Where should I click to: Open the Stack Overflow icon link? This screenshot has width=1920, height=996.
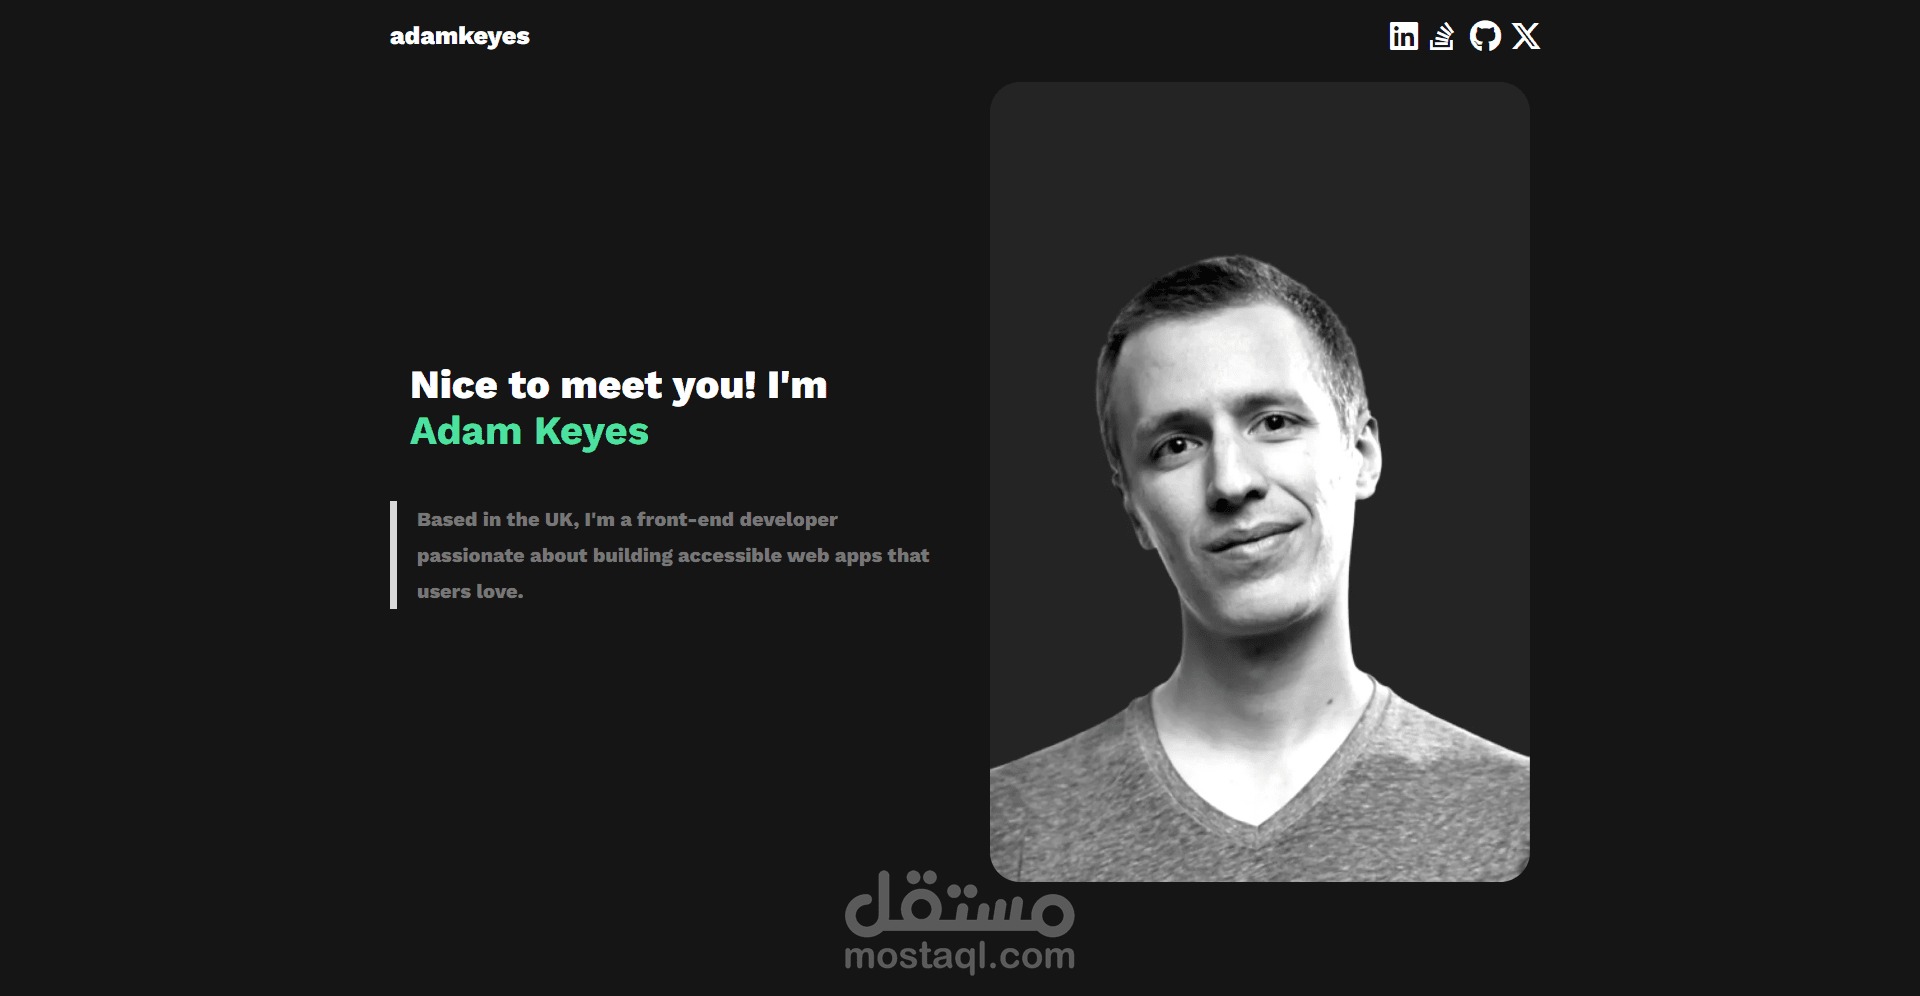1442,36
